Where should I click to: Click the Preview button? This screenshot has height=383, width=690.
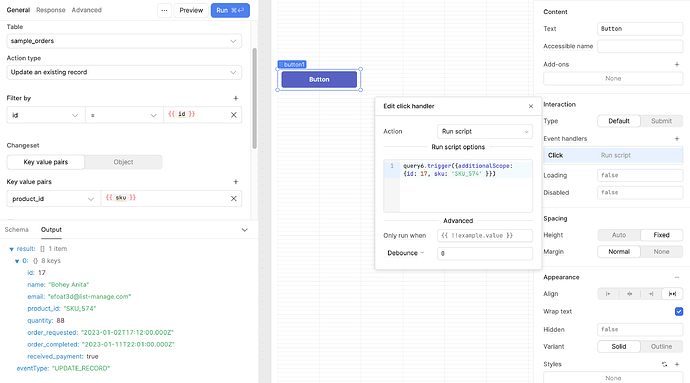coord(191,10)
